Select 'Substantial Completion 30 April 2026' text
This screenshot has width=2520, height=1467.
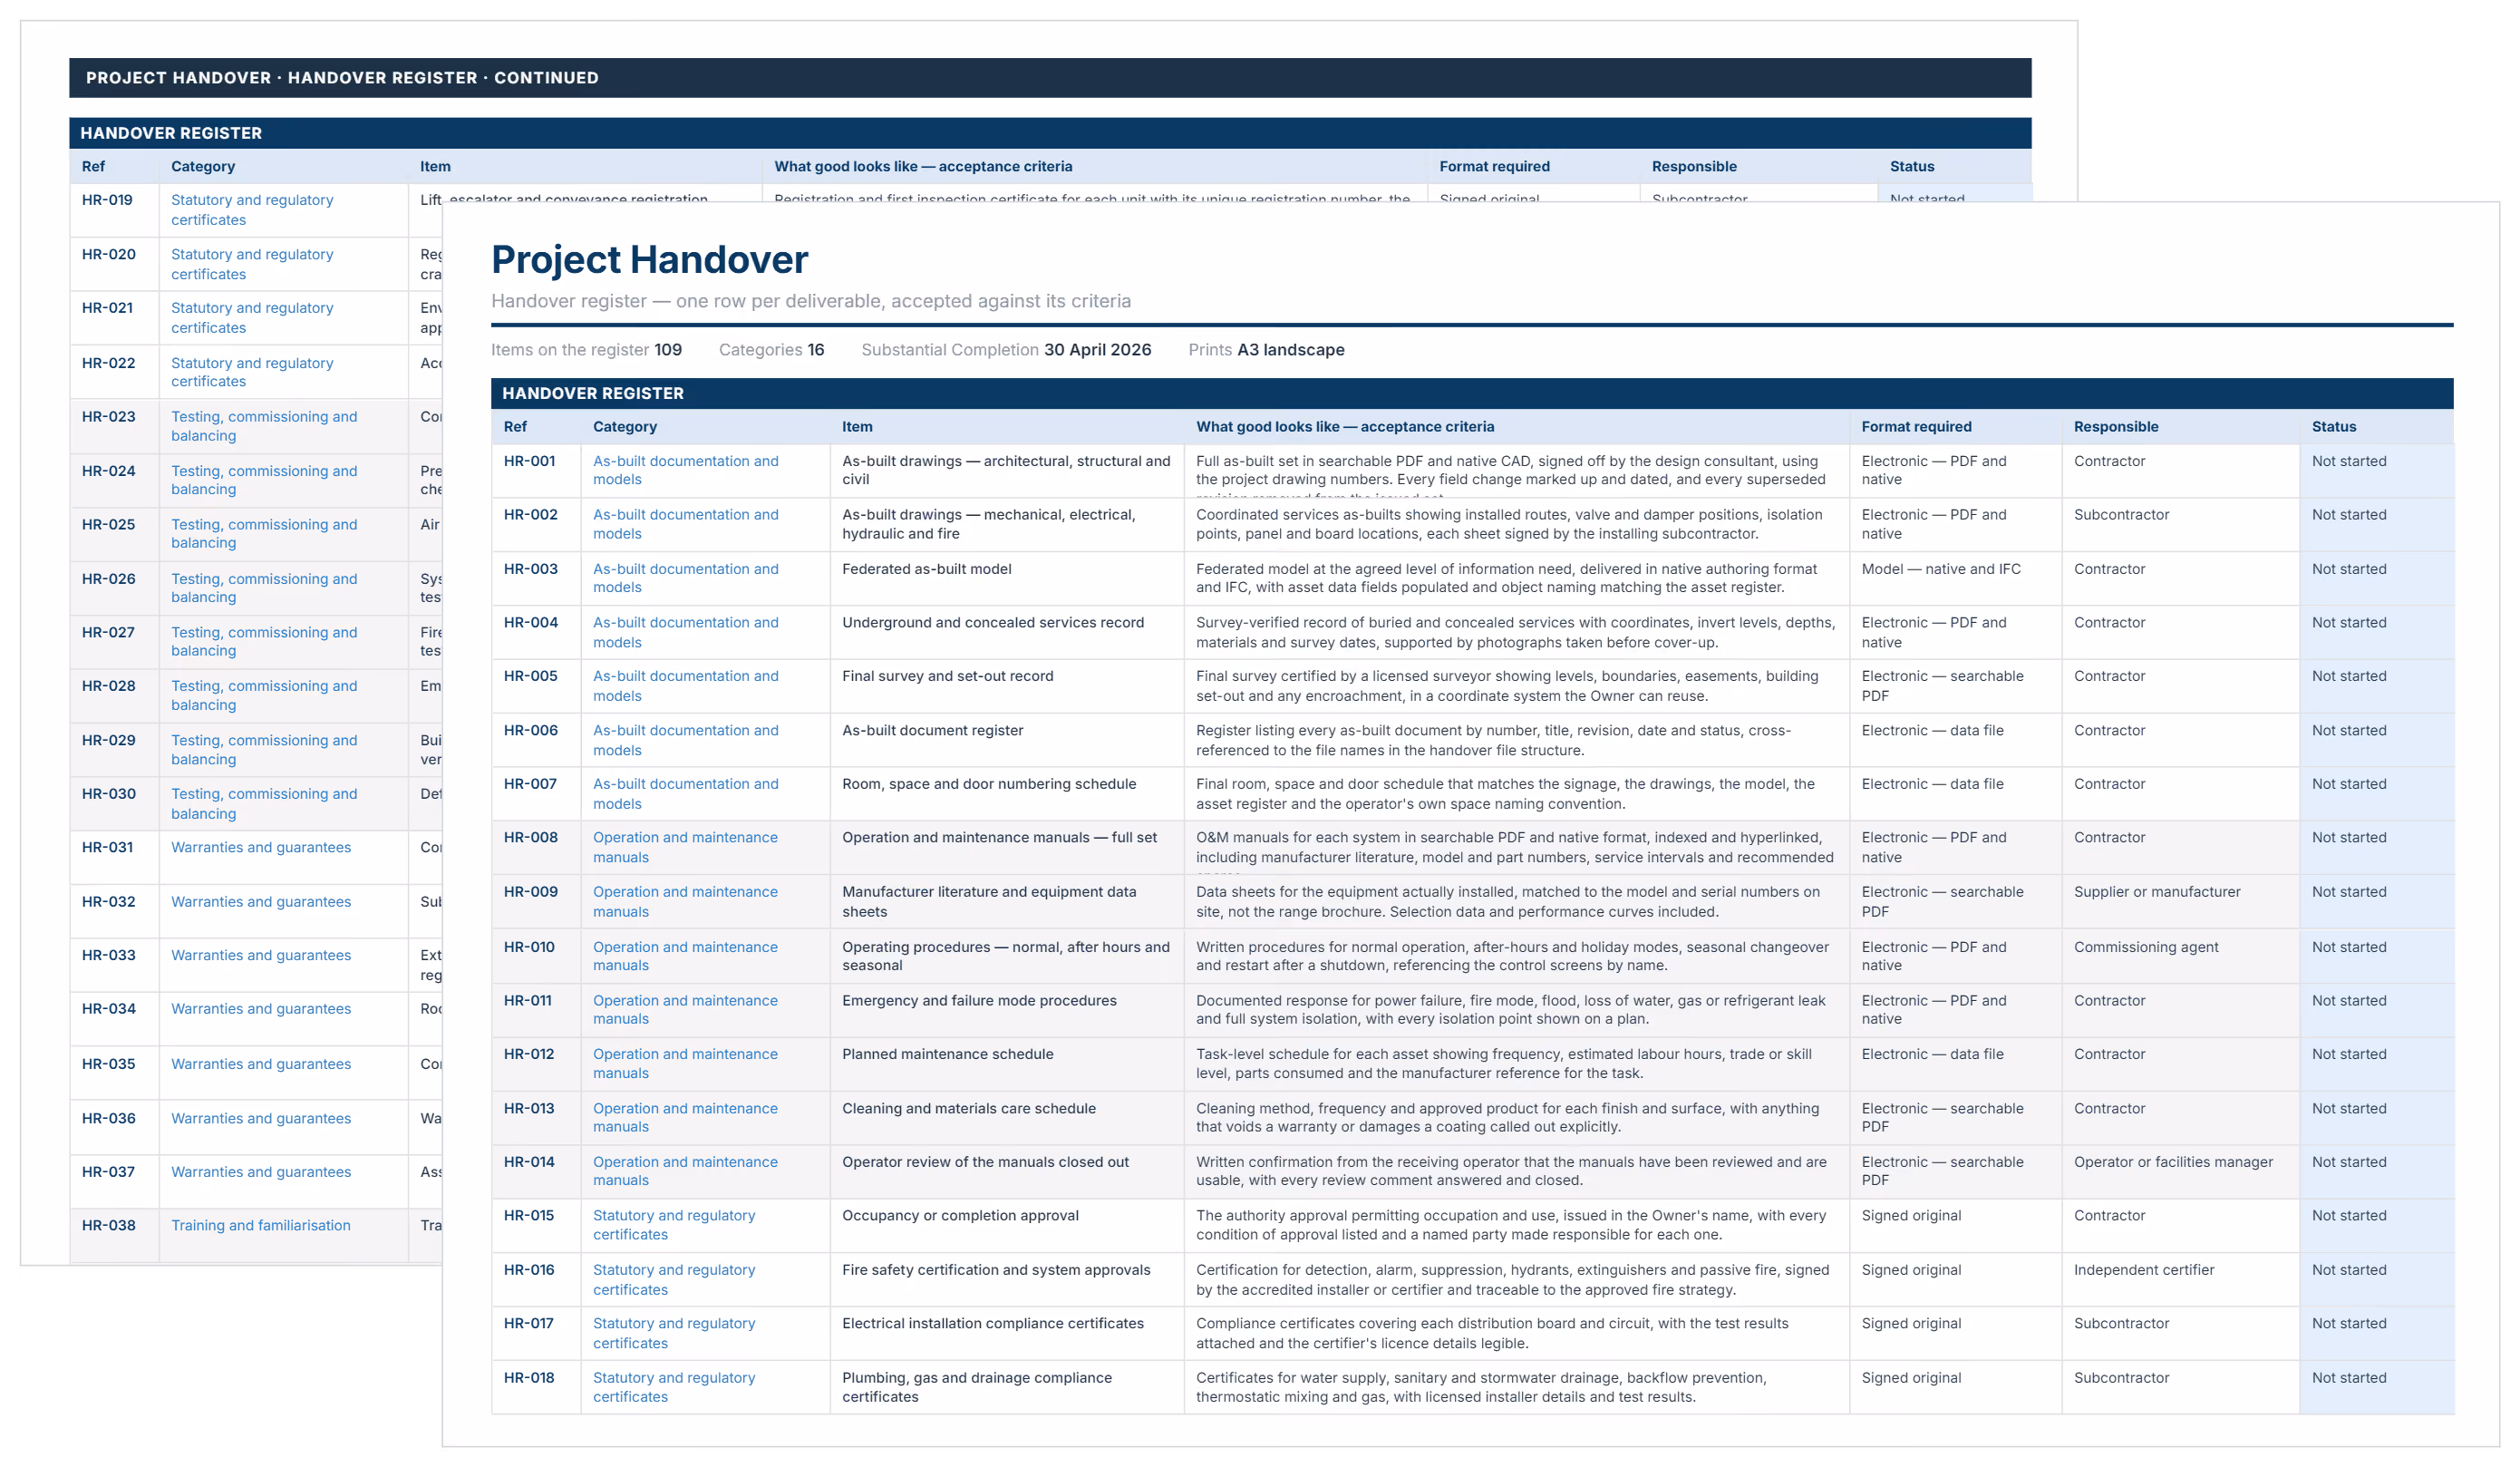pos(1006,350)
